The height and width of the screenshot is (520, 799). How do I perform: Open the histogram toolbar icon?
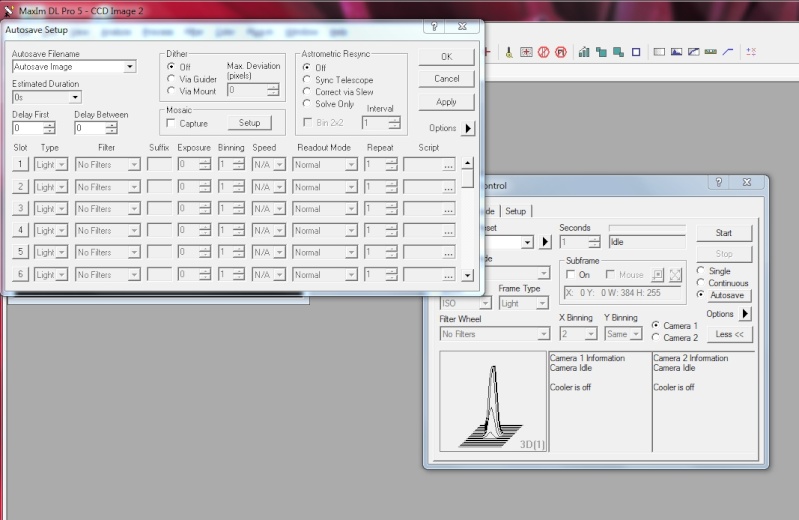(x=676, y=52)
